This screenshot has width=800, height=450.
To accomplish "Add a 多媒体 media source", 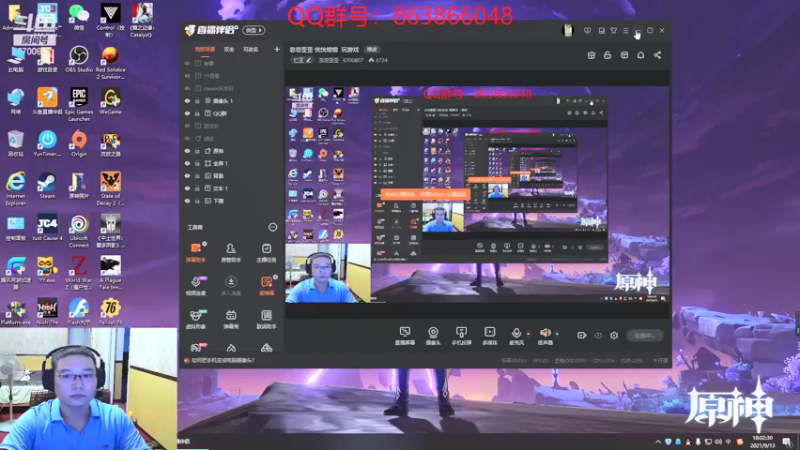I will (490, 336).
